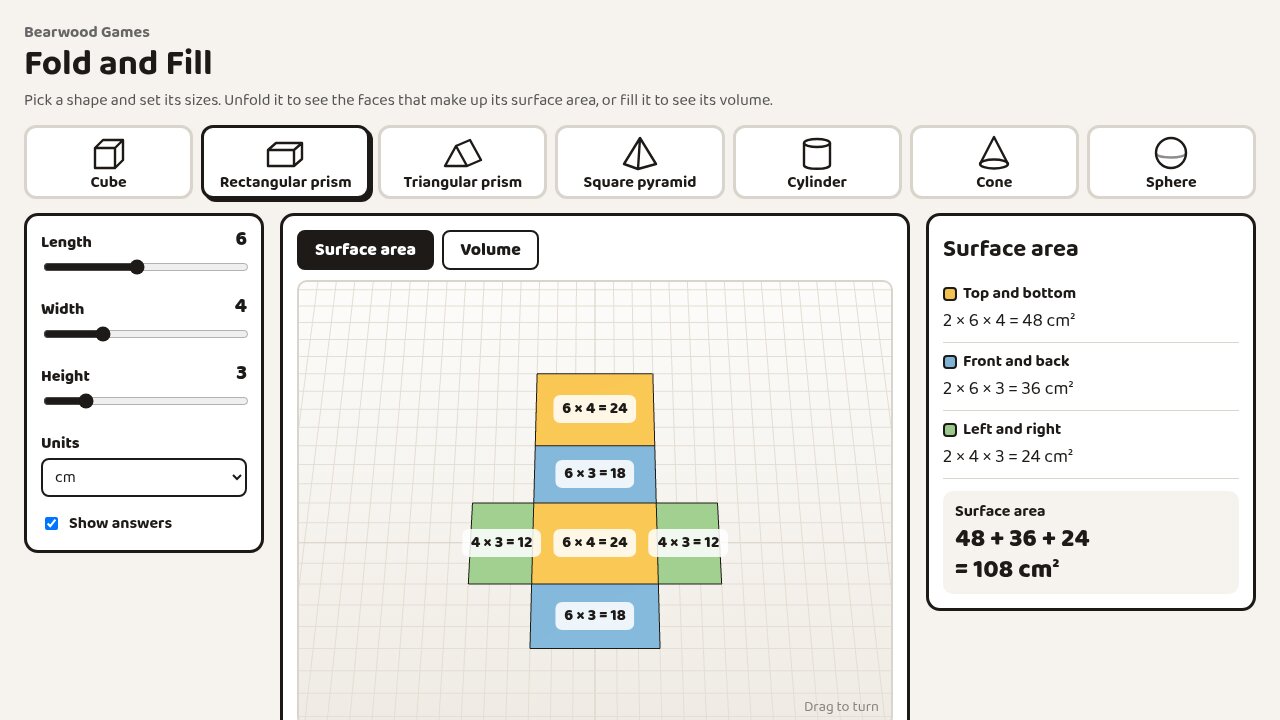This screenshot has width=1280, height=720.
Task: Click the top yellow net face labeled 6 × 4 = 24
Action: click(x=595, y=409)
